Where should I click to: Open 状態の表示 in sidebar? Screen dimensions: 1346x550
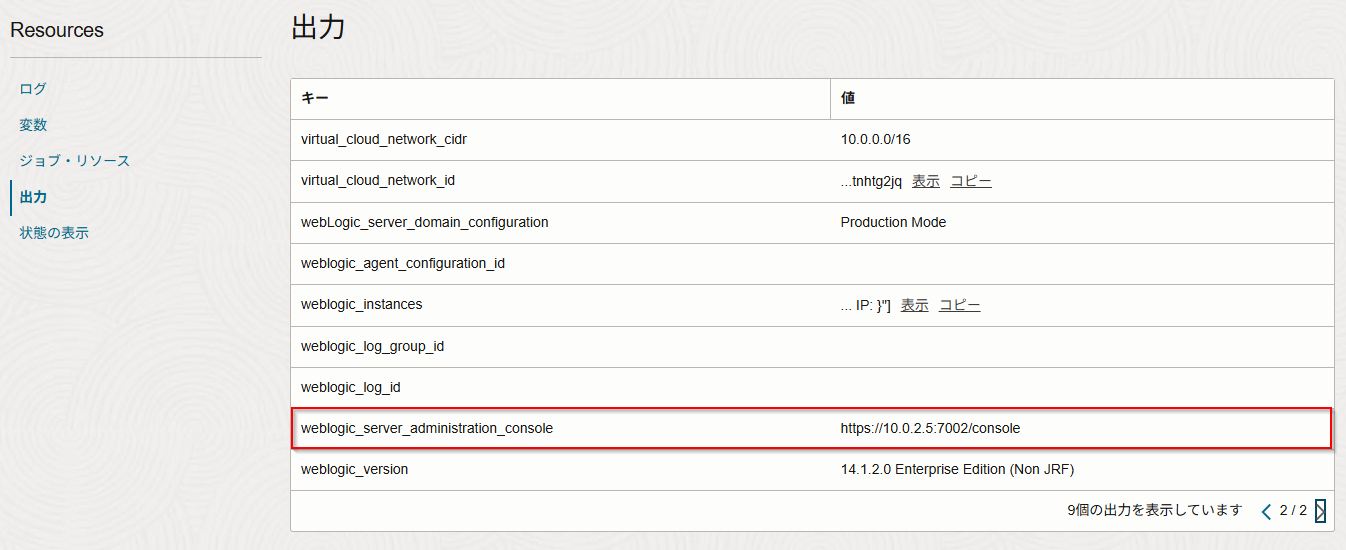coord(54,233)
